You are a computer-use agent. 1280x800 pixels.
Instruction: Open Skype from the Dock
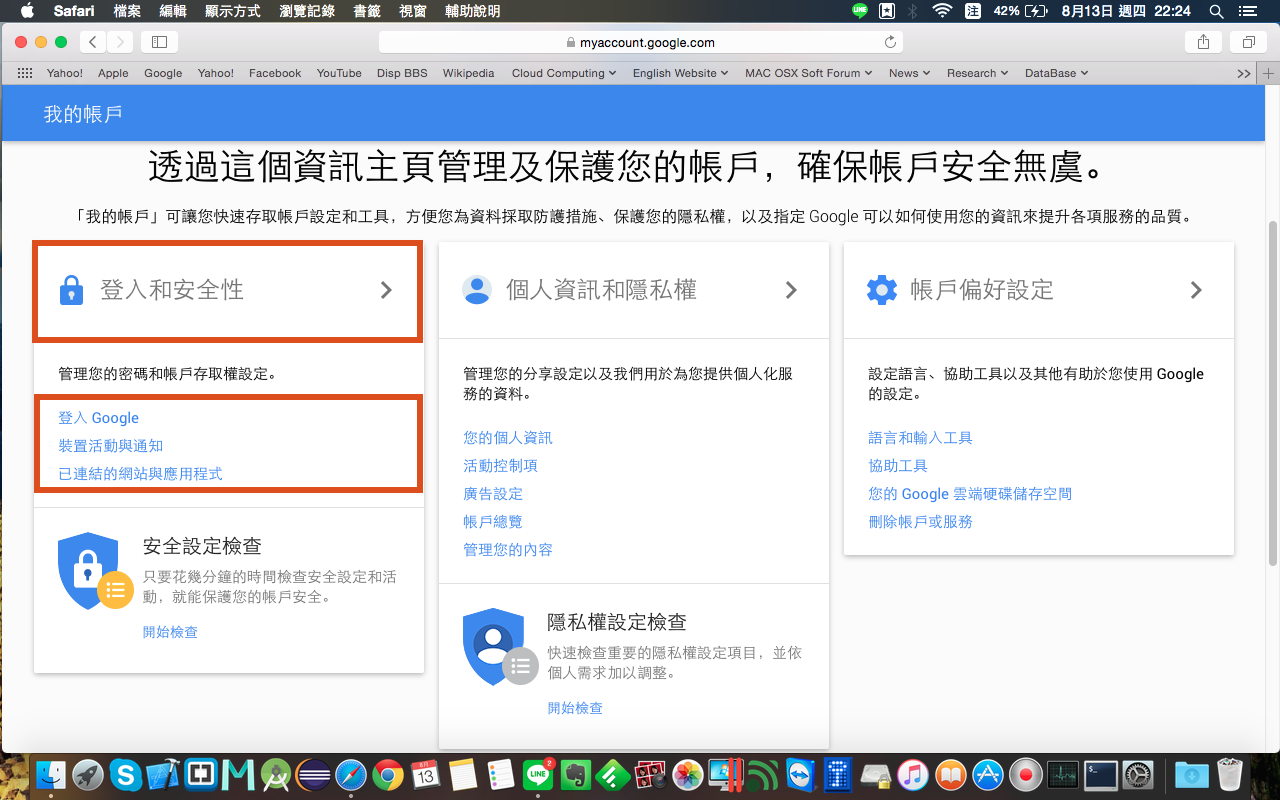click(125, 774)
